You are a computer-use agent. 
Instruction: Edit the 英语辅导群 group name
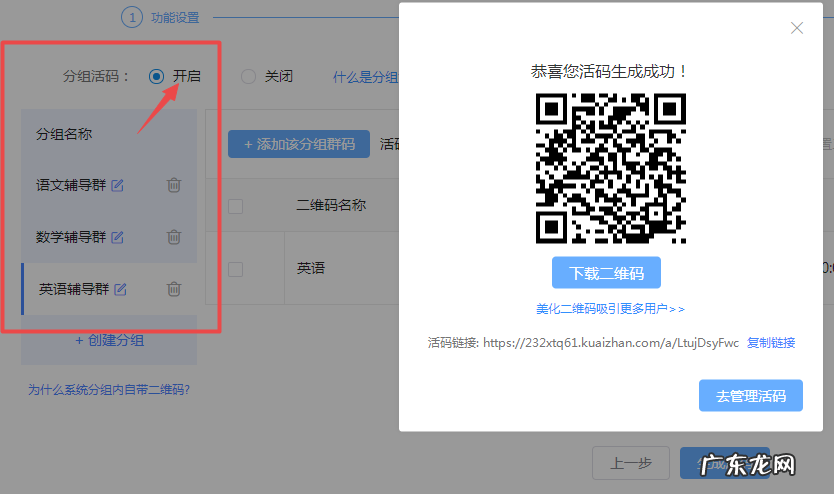120,289
